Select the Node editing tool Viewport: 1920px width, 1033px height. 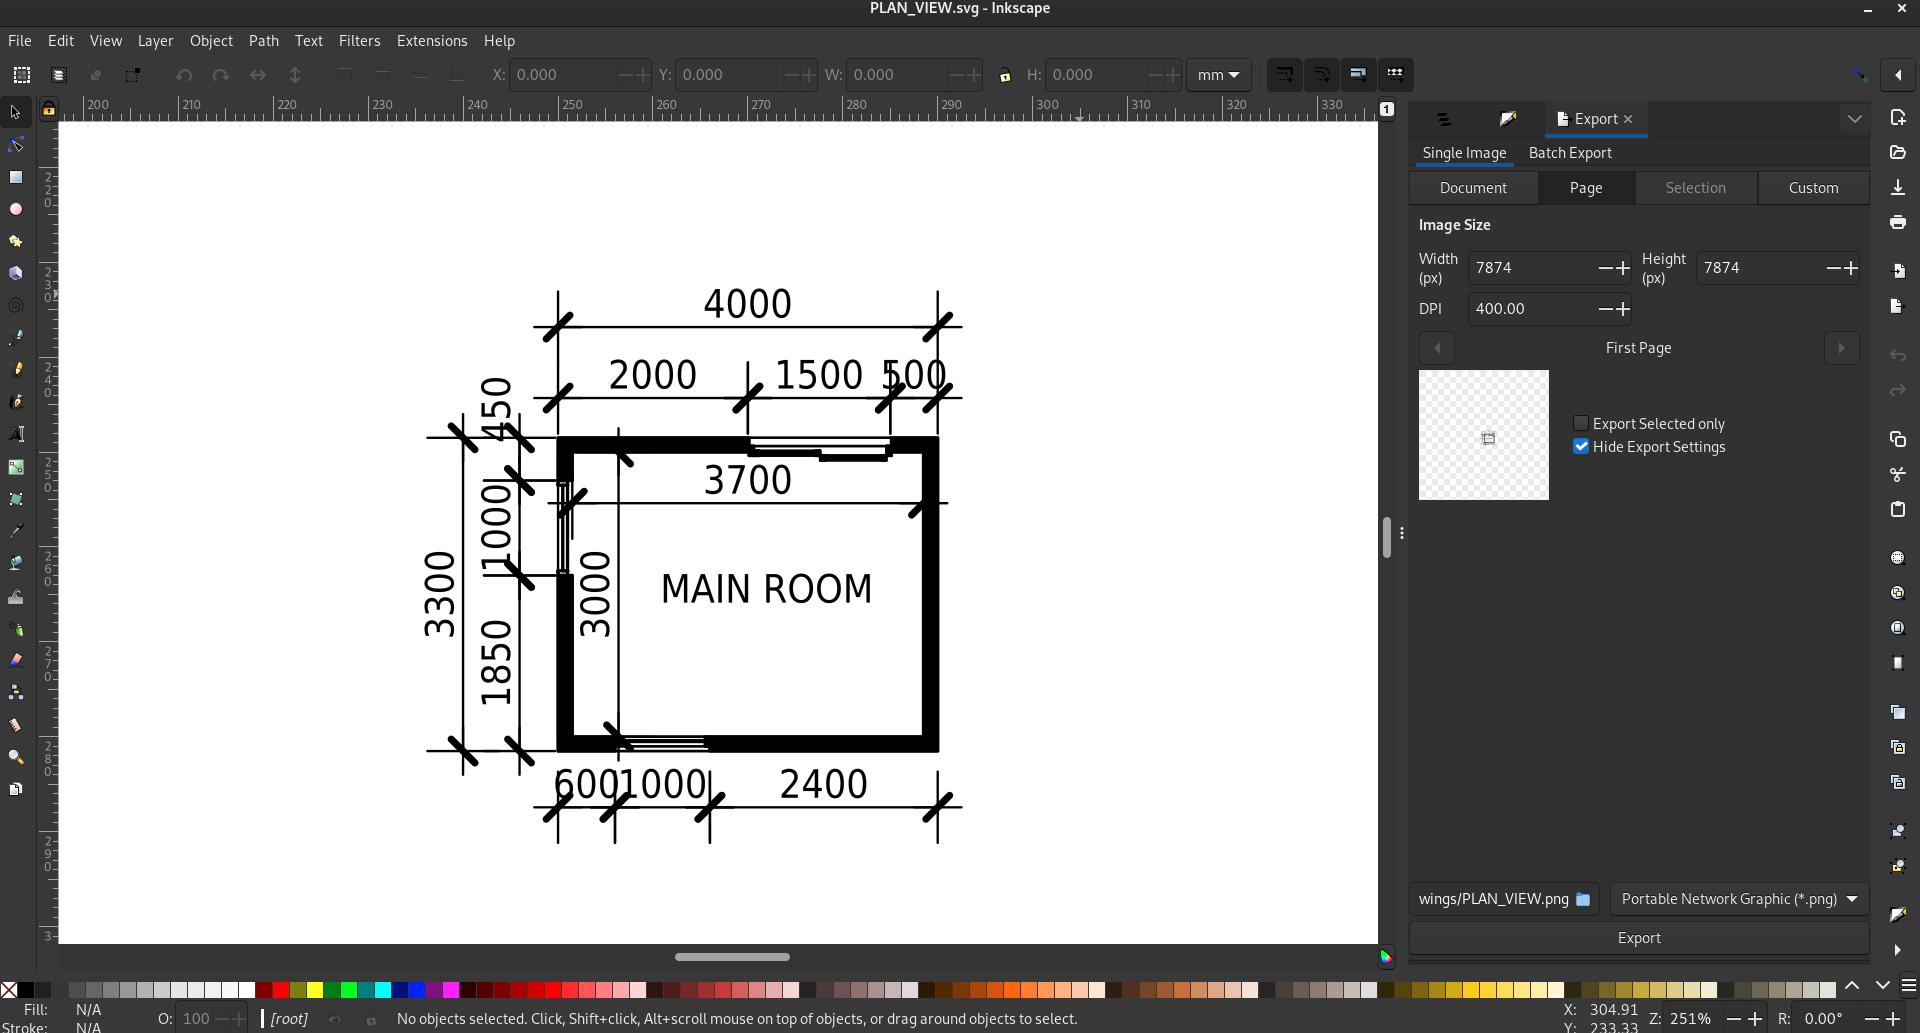[15, 145]
